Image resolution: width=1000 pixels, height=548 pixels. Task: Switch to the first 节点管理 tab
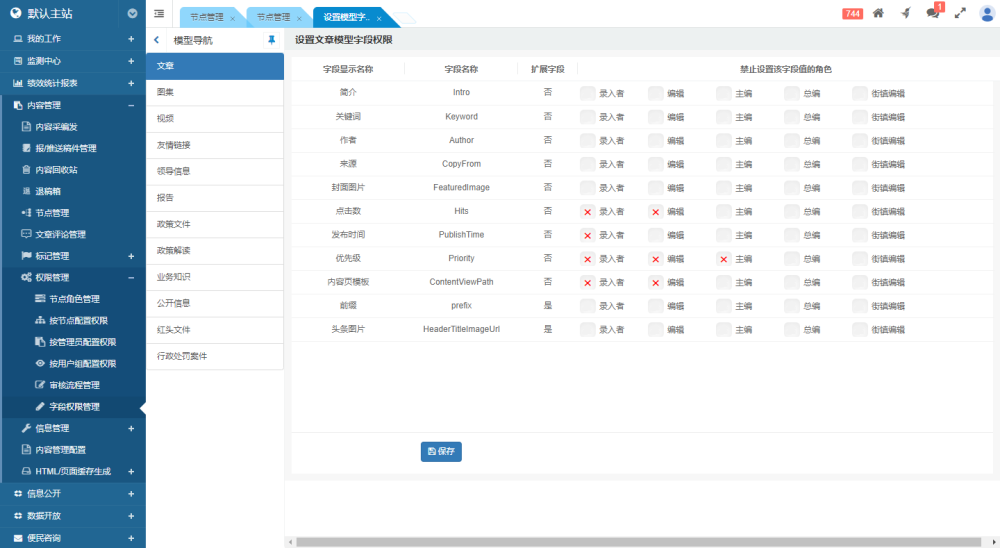(x=206, y=18)
